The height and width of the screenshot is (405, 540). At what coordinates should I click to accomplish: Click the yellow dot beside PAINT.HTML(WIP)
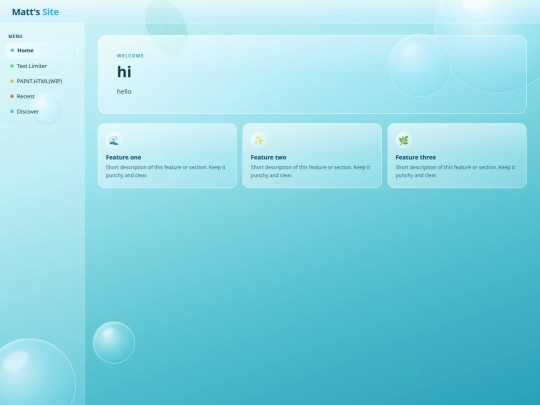click(x=12, y=81)
